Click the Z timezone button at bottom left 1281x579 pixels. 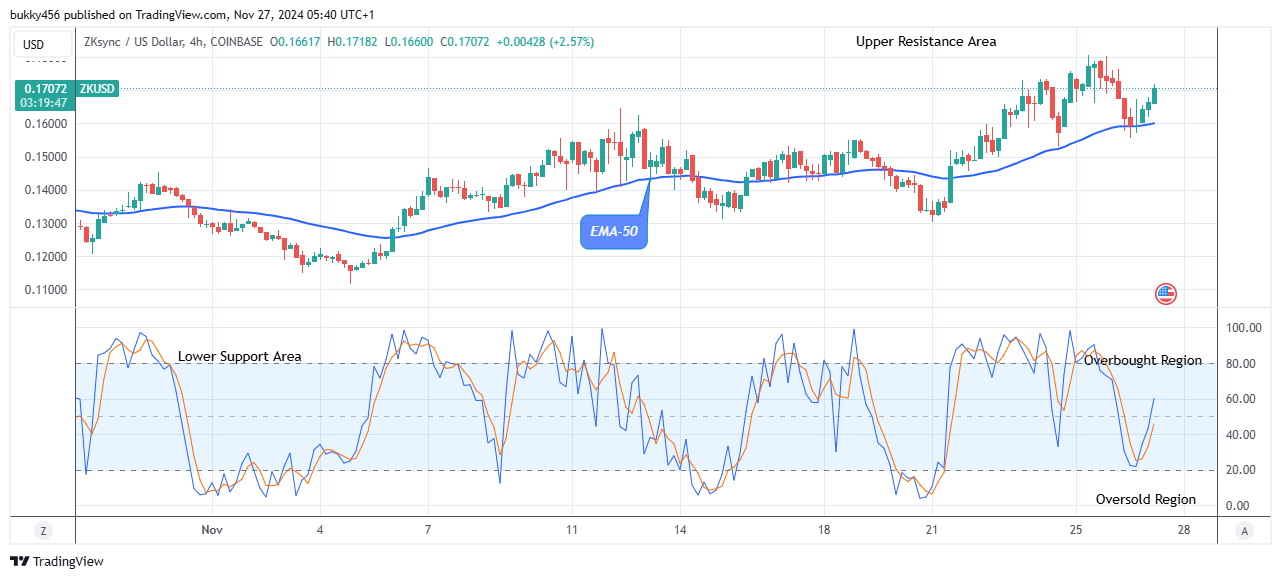coord(43,530)
